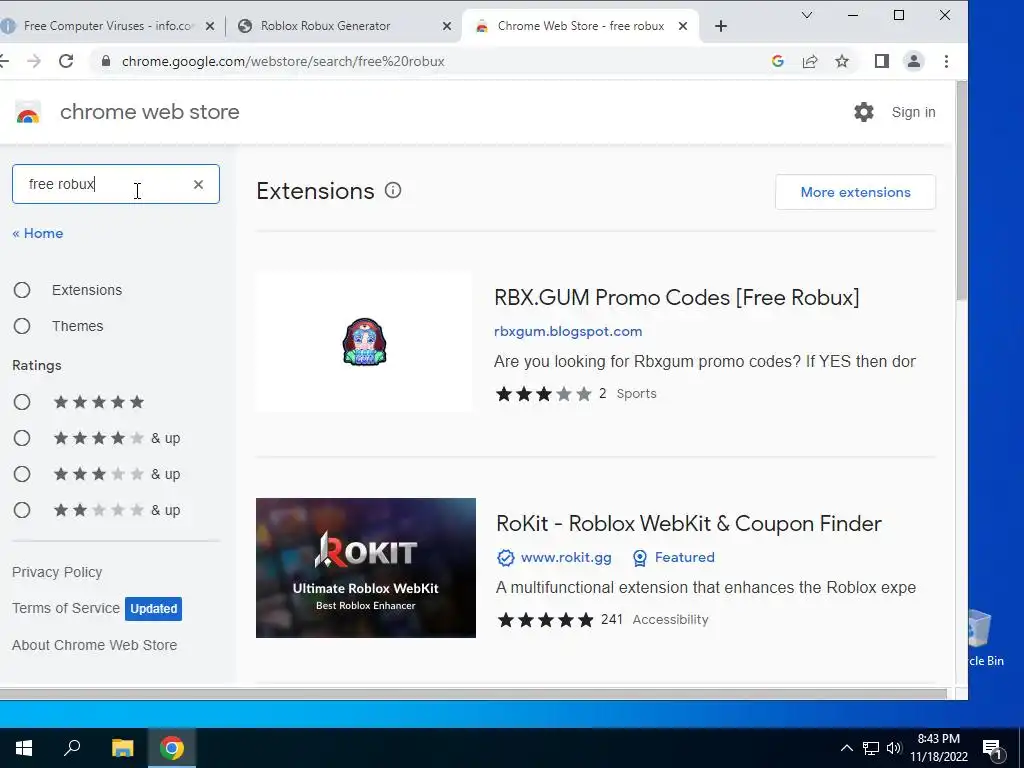Close the Roblox Robux Generator tab

pos(447,26)
